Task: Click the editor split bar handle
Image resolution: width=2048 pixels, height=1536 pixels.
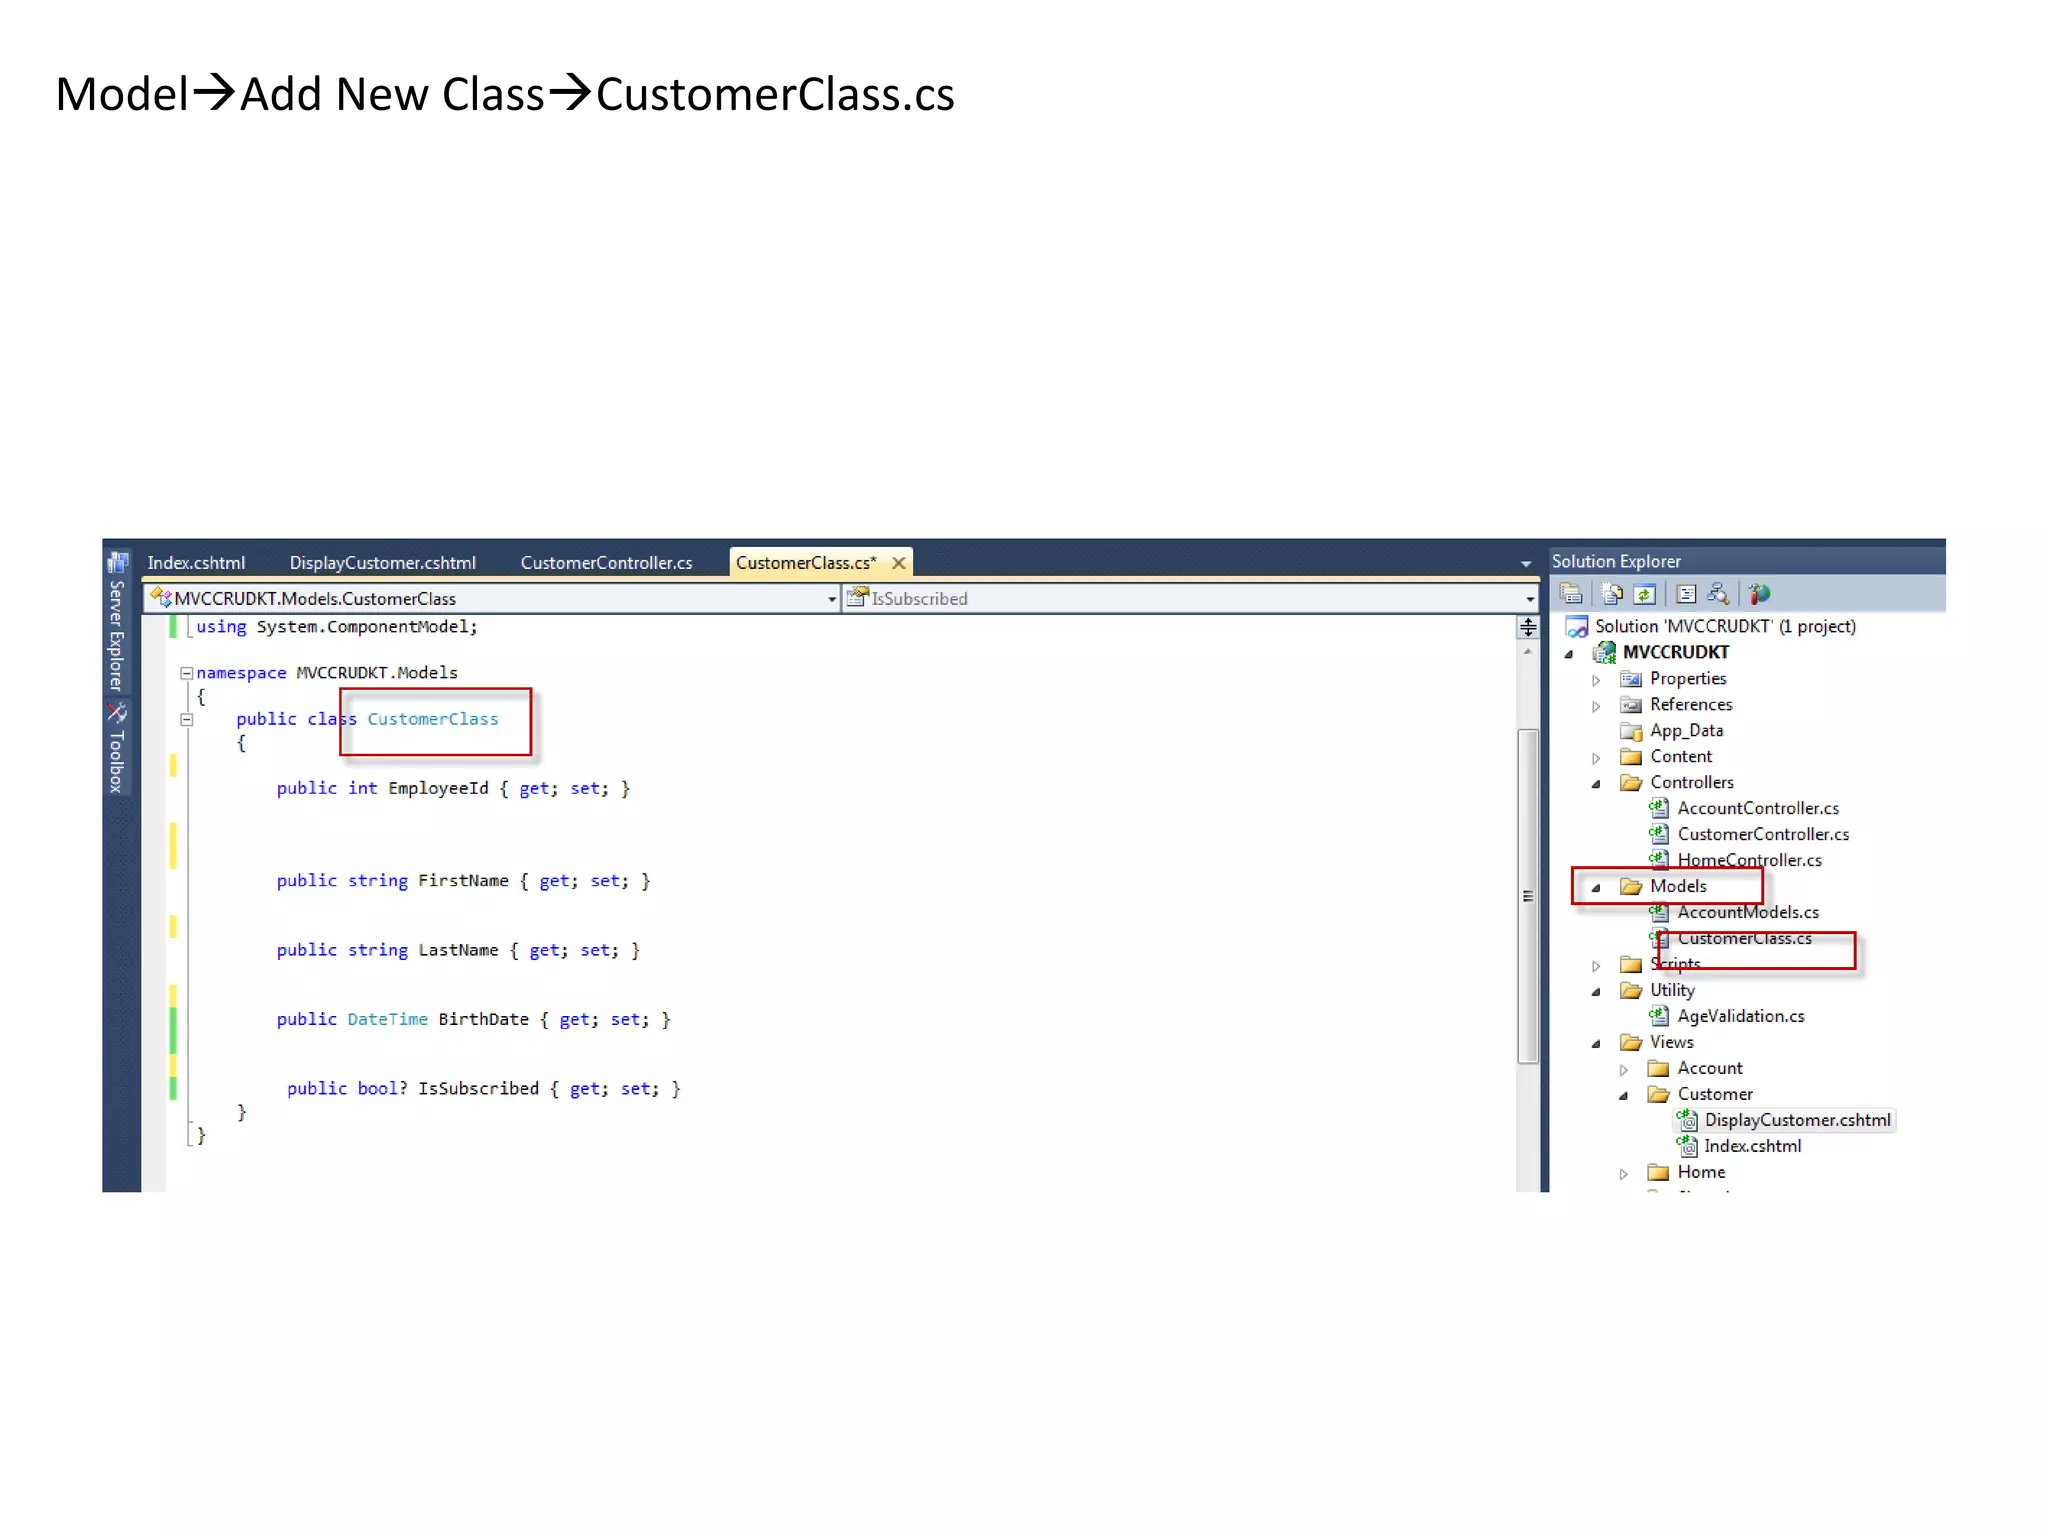Action: coord(1528,628)
